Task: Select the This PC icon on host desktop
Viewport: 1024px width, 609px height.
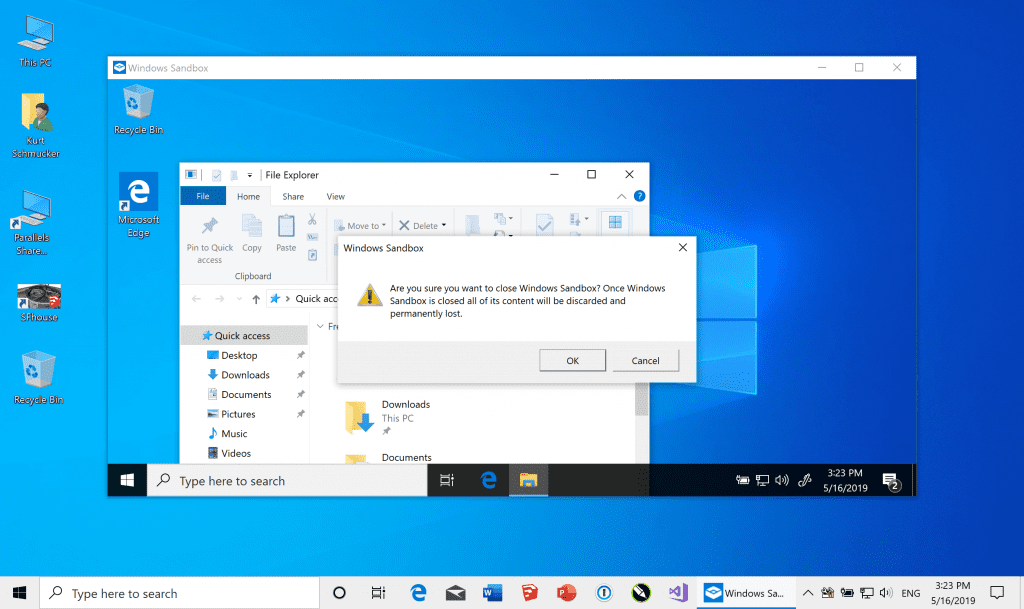Action: pyautogui.click(x=35, y=41)
